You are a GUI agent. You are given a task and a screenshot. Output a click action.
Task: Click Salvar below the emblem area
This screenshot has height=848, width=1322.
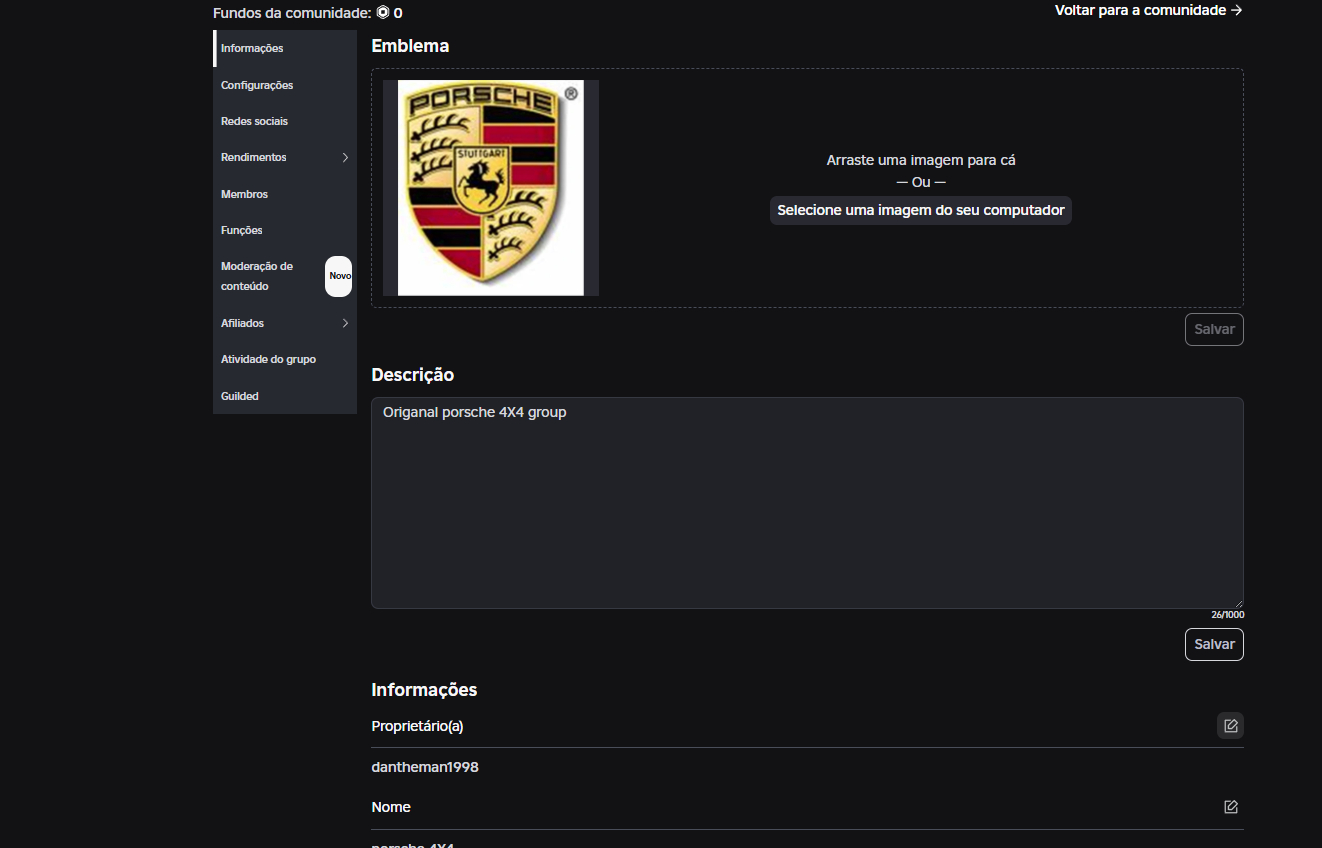1214,330
